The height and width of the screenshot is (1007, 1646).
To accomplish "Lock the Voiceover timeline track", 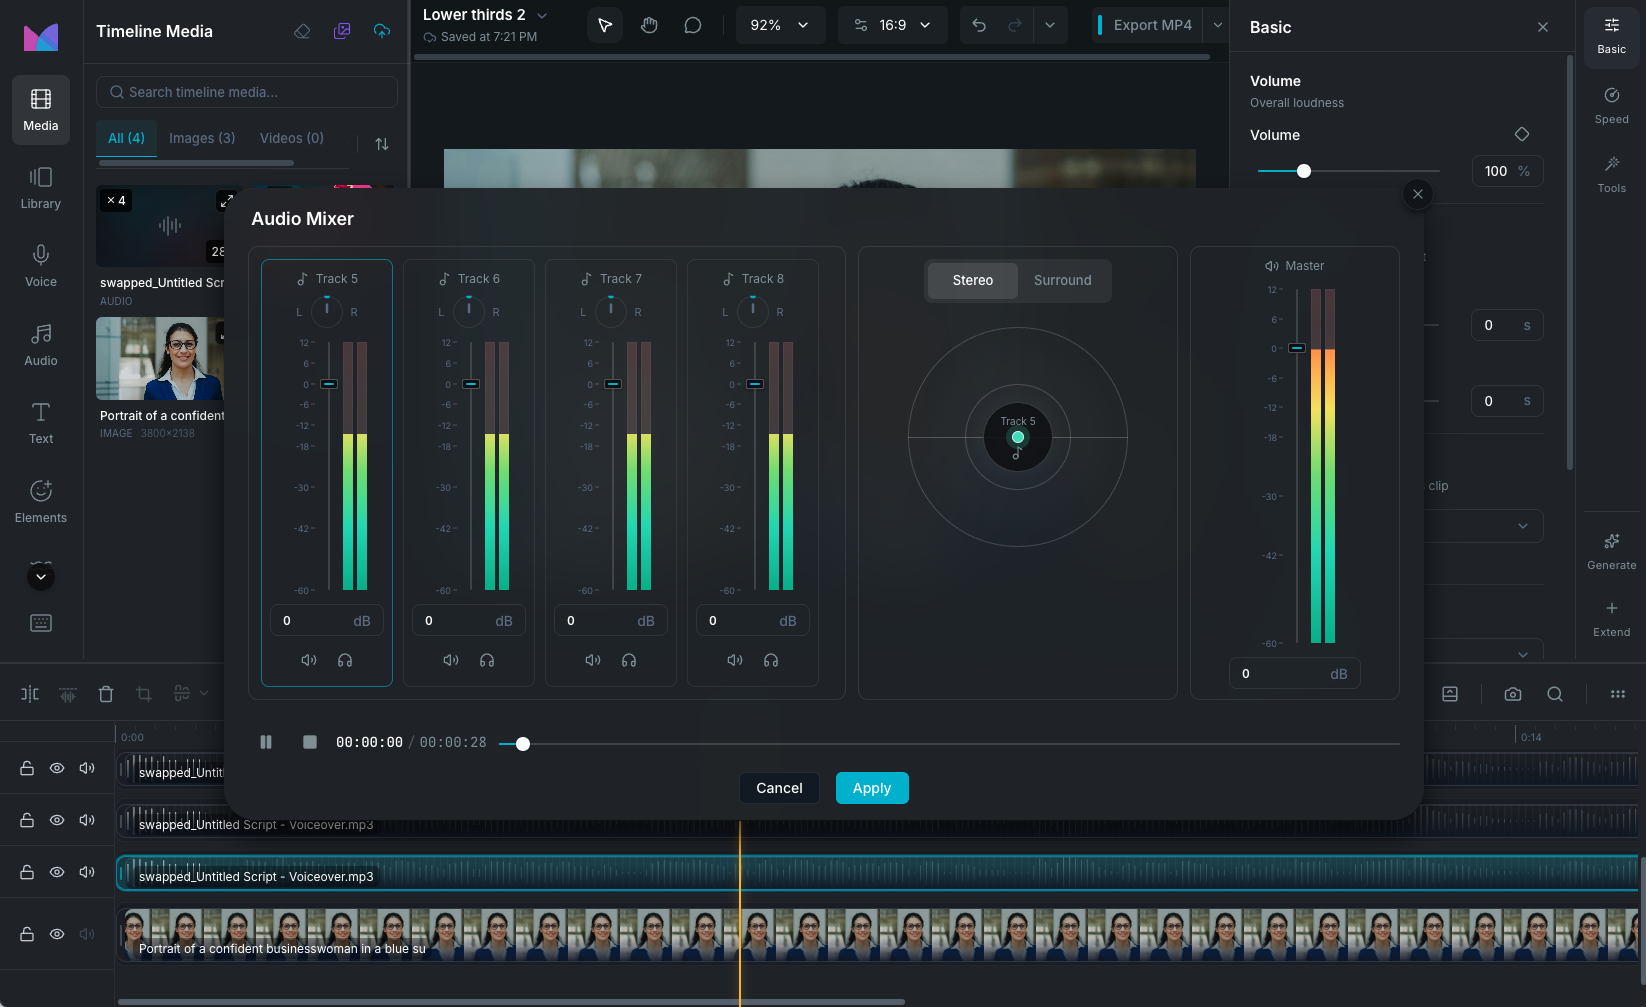I will 26,872.
